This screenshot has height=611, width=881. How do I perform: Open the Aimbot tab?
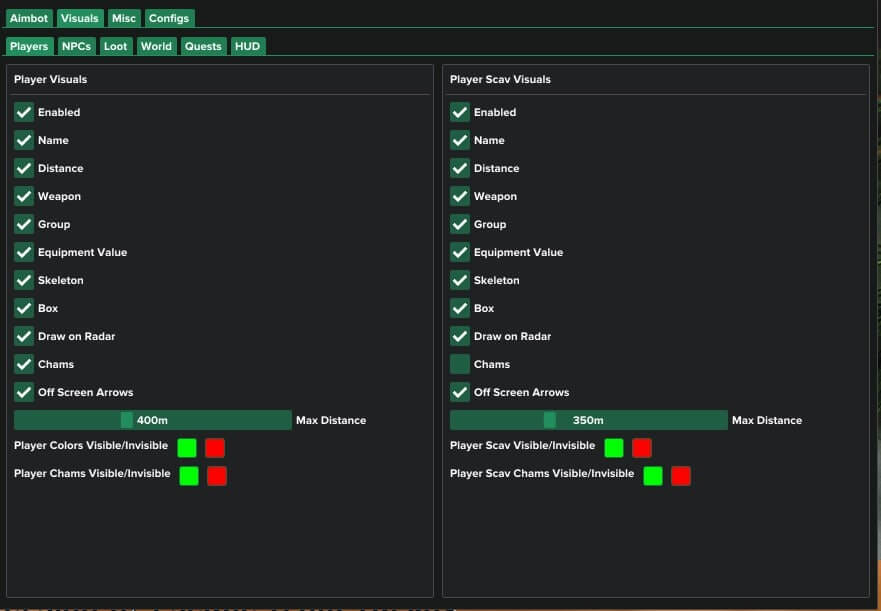tap(28, 18)
